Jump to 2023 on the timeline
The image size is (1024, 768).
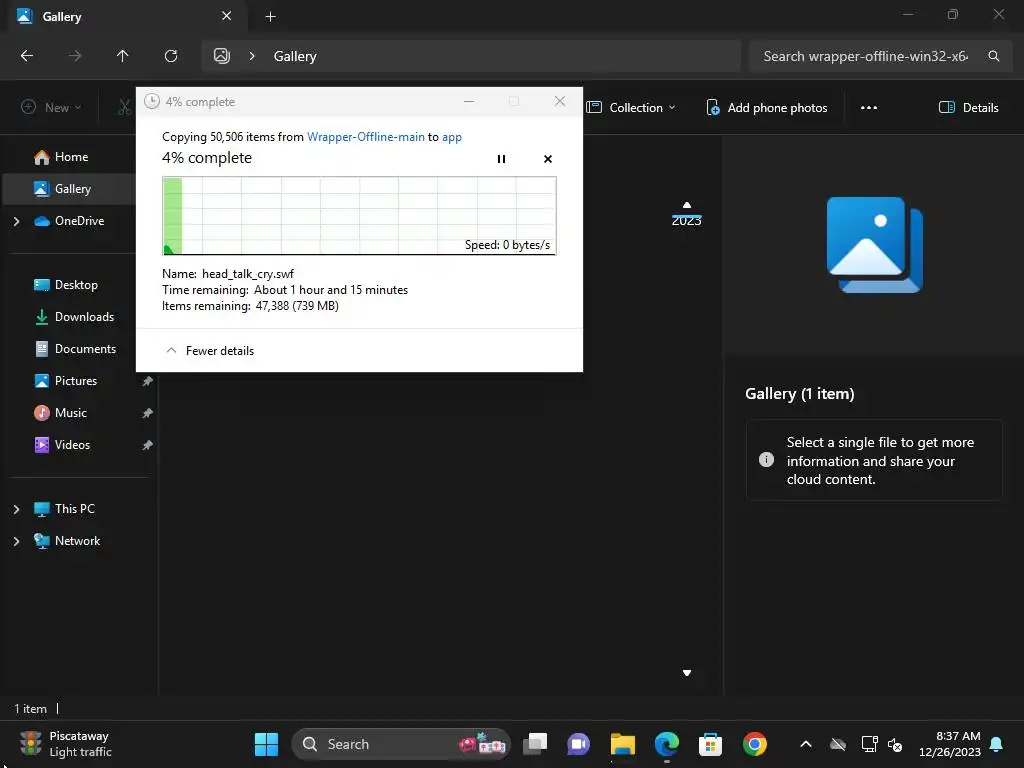pyautogui.click(x=686, y=221)
